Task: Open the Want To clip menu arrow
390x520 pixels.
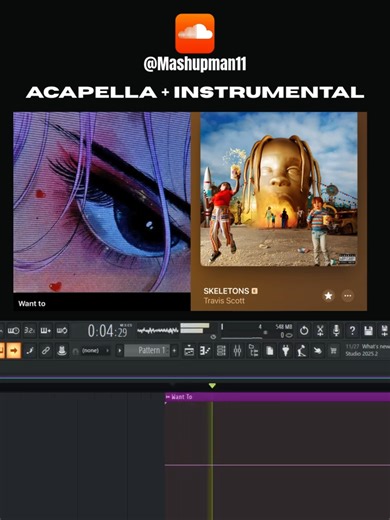Action: point(168,397)
